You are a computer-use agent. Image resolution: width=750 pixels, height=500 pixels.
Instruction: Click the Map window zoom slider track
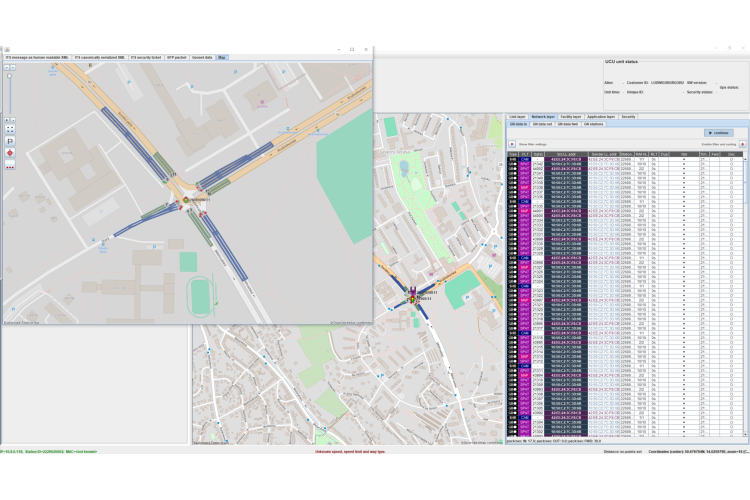(10, 96)
